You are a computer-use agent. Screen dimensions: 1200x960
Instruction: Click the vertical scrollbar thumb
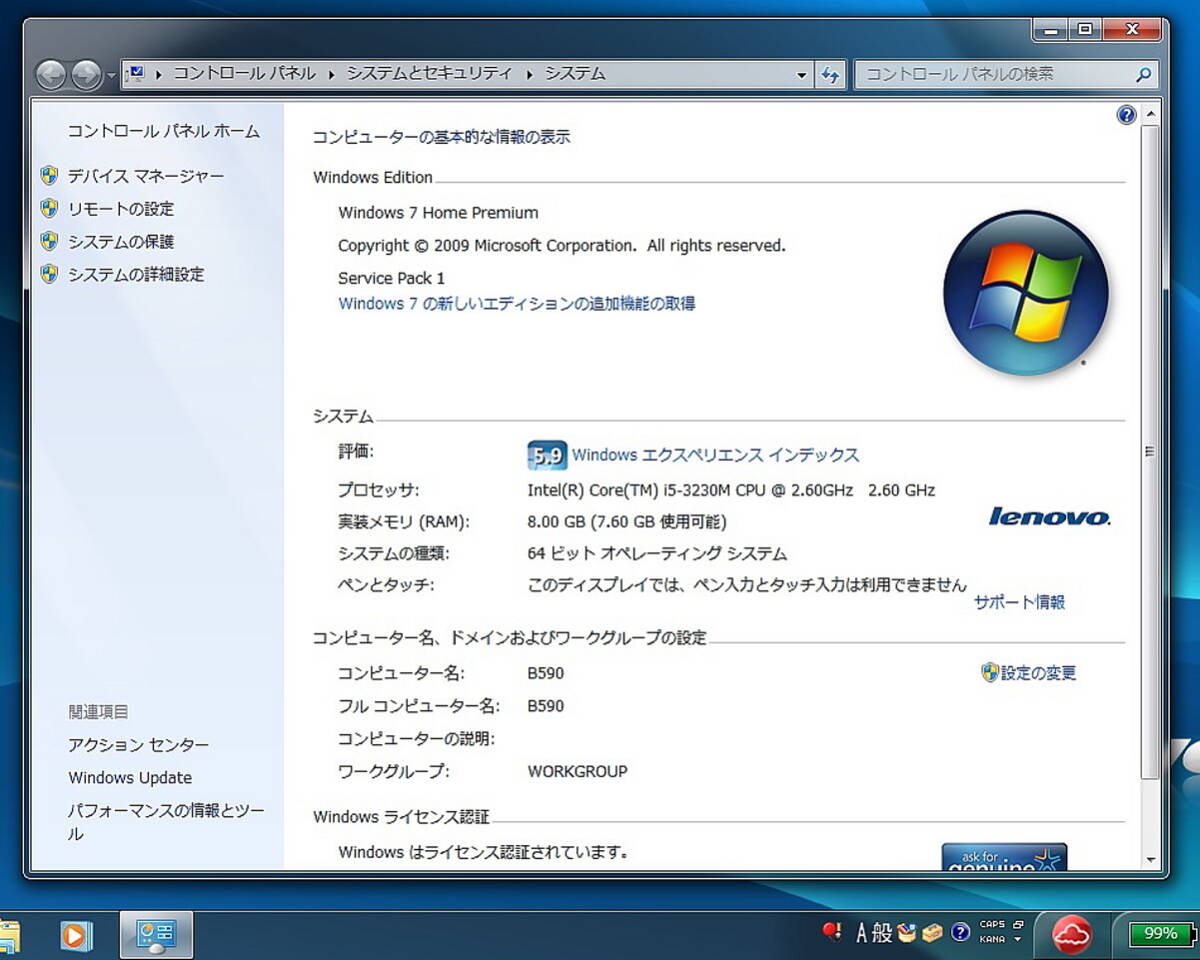click(1150, 452)
